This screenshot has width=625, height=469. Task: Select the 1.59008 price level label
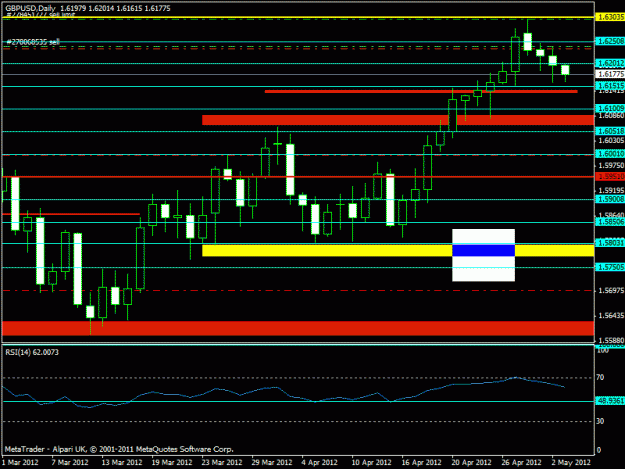[x=610, y=199]
